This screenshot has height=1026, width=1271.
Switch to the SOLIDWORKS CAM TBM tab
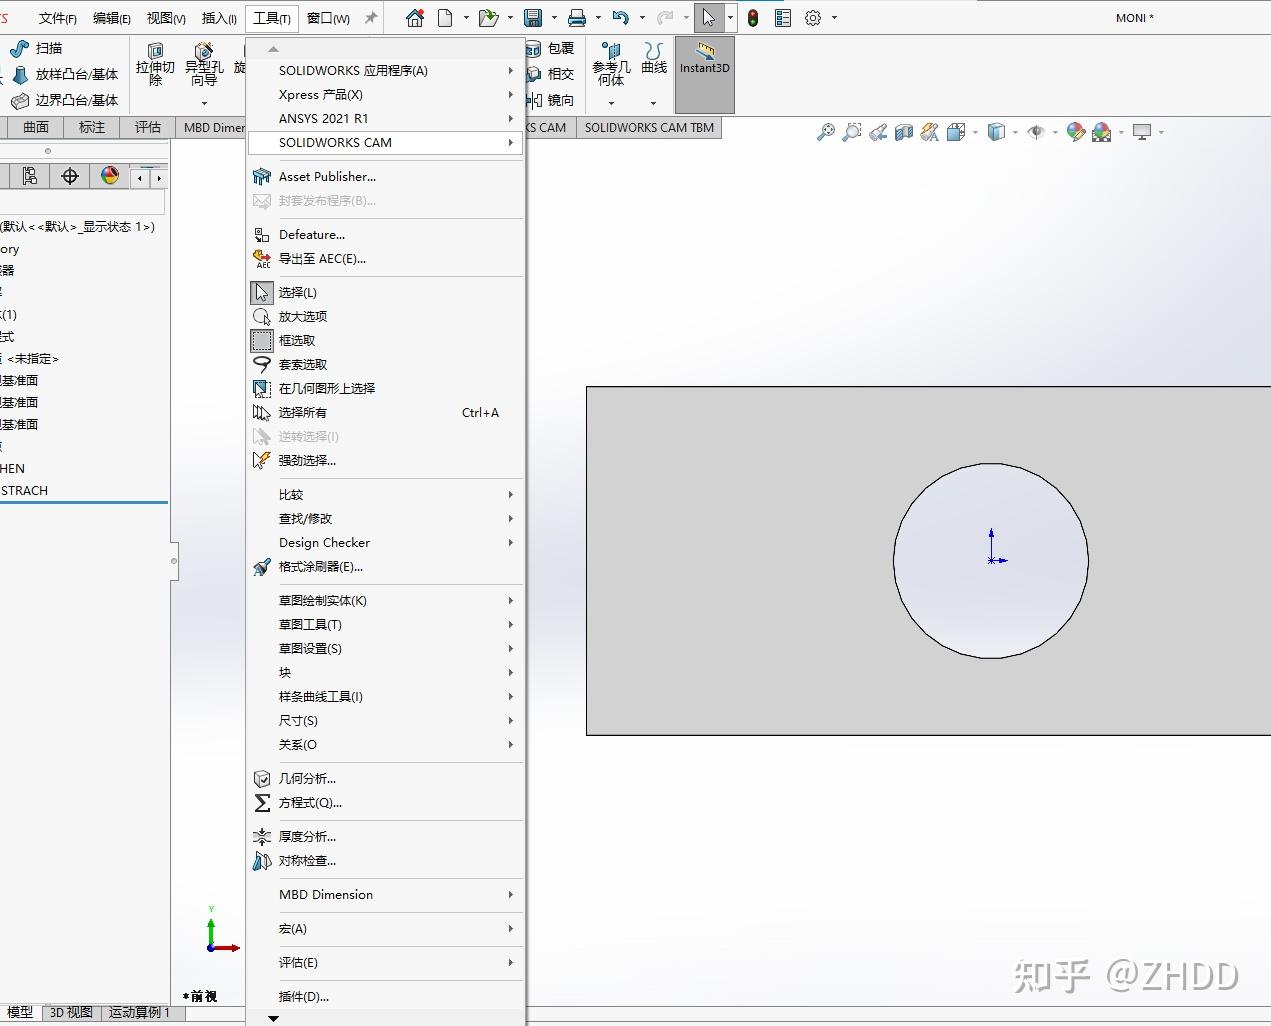click(x=649, y=128)
